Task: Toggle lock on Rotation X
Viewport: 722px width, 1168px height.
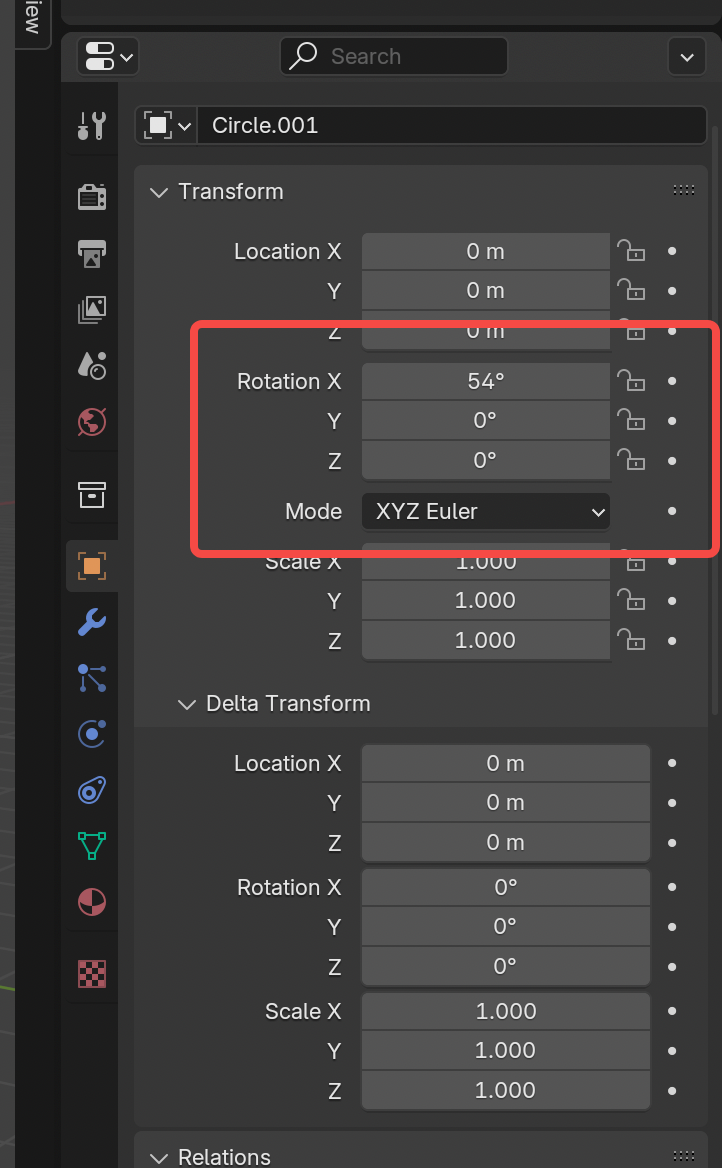Action: tap(630, 381)
